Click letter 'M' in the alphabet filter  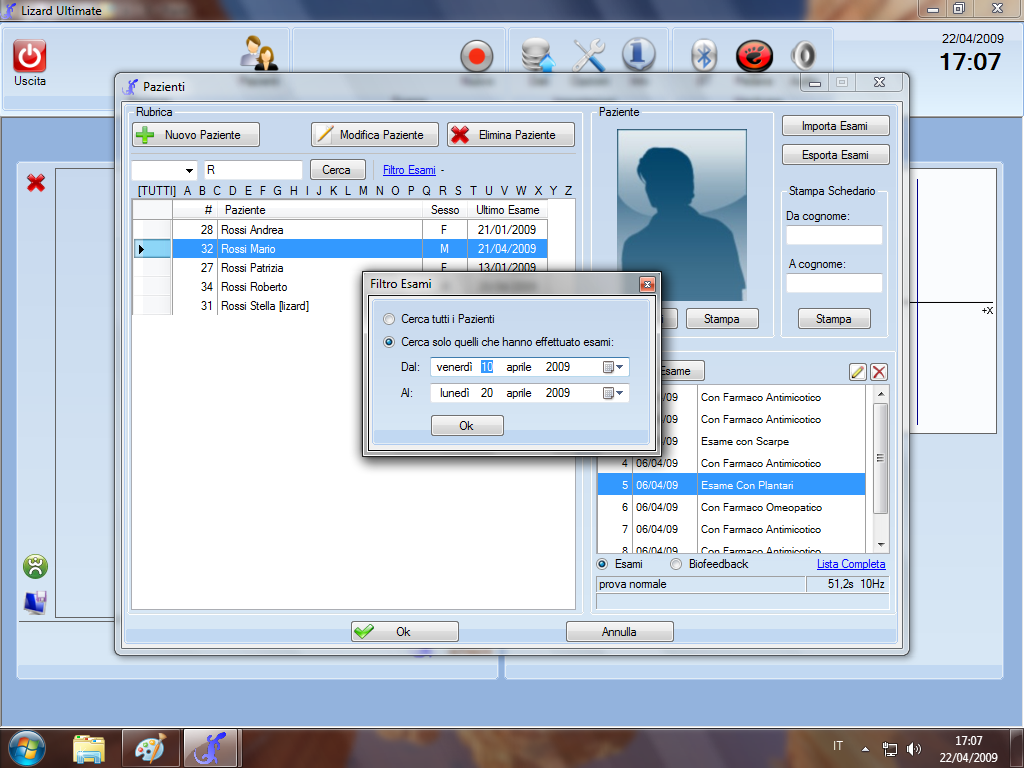[364, 191]
